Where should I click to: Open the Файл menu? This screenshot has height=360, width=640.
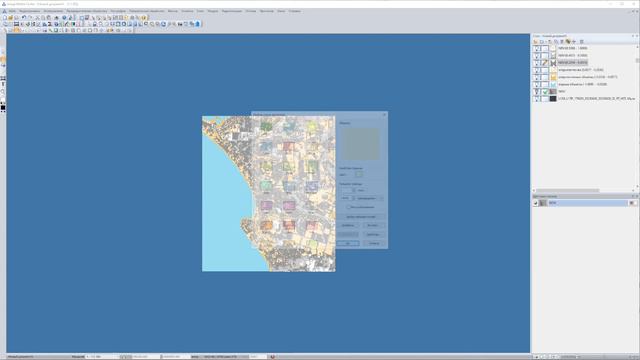coord(12,11)
